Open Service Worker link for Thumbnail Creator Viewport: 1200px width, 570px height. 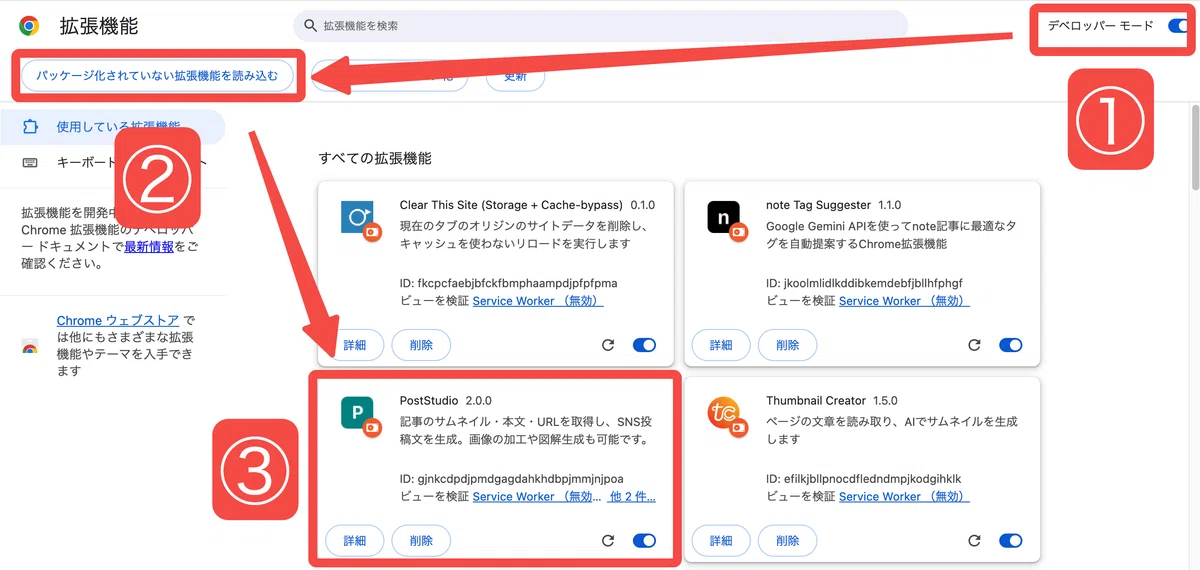point(904,497)
